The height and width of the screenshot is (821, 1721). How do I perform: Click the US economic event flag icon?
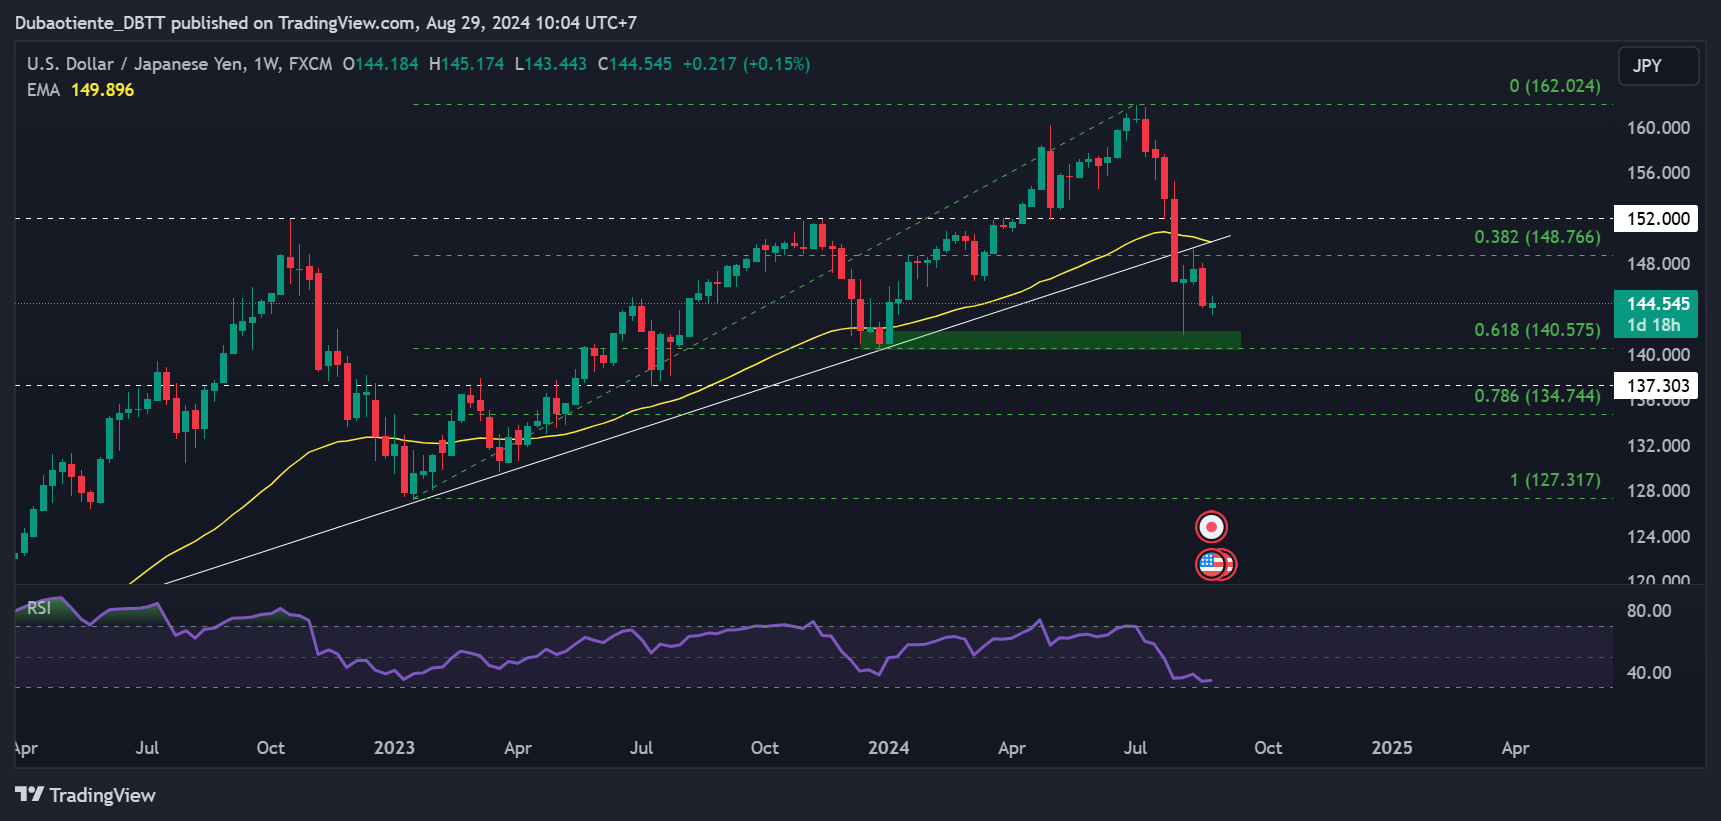point(1211,565)
